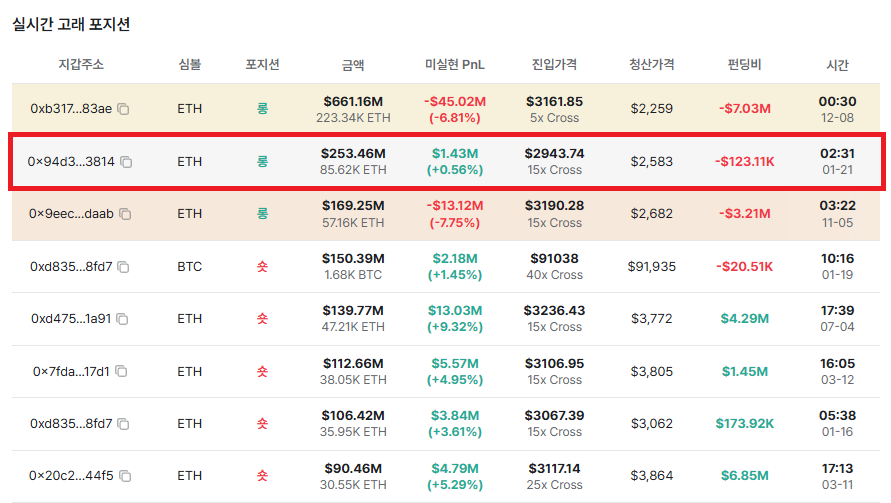This screenshot has width=891, height=503.
Task: Open wallet 0xd475...1a91 address link
Action: 71,319
